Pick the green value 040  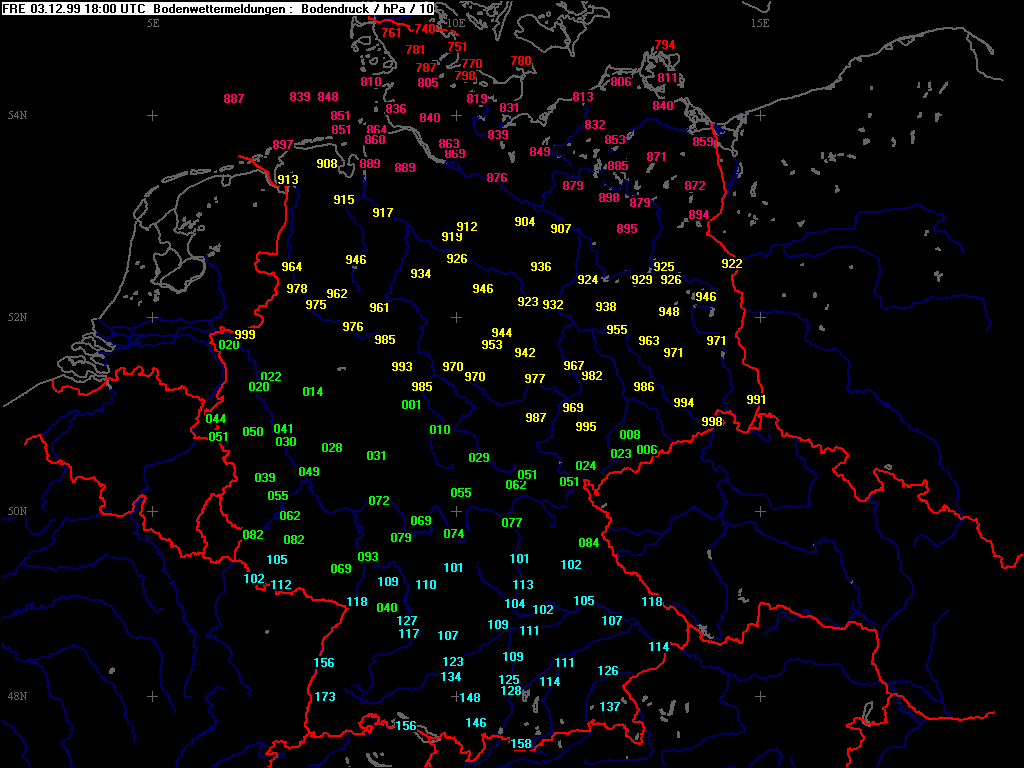[387, 608]
